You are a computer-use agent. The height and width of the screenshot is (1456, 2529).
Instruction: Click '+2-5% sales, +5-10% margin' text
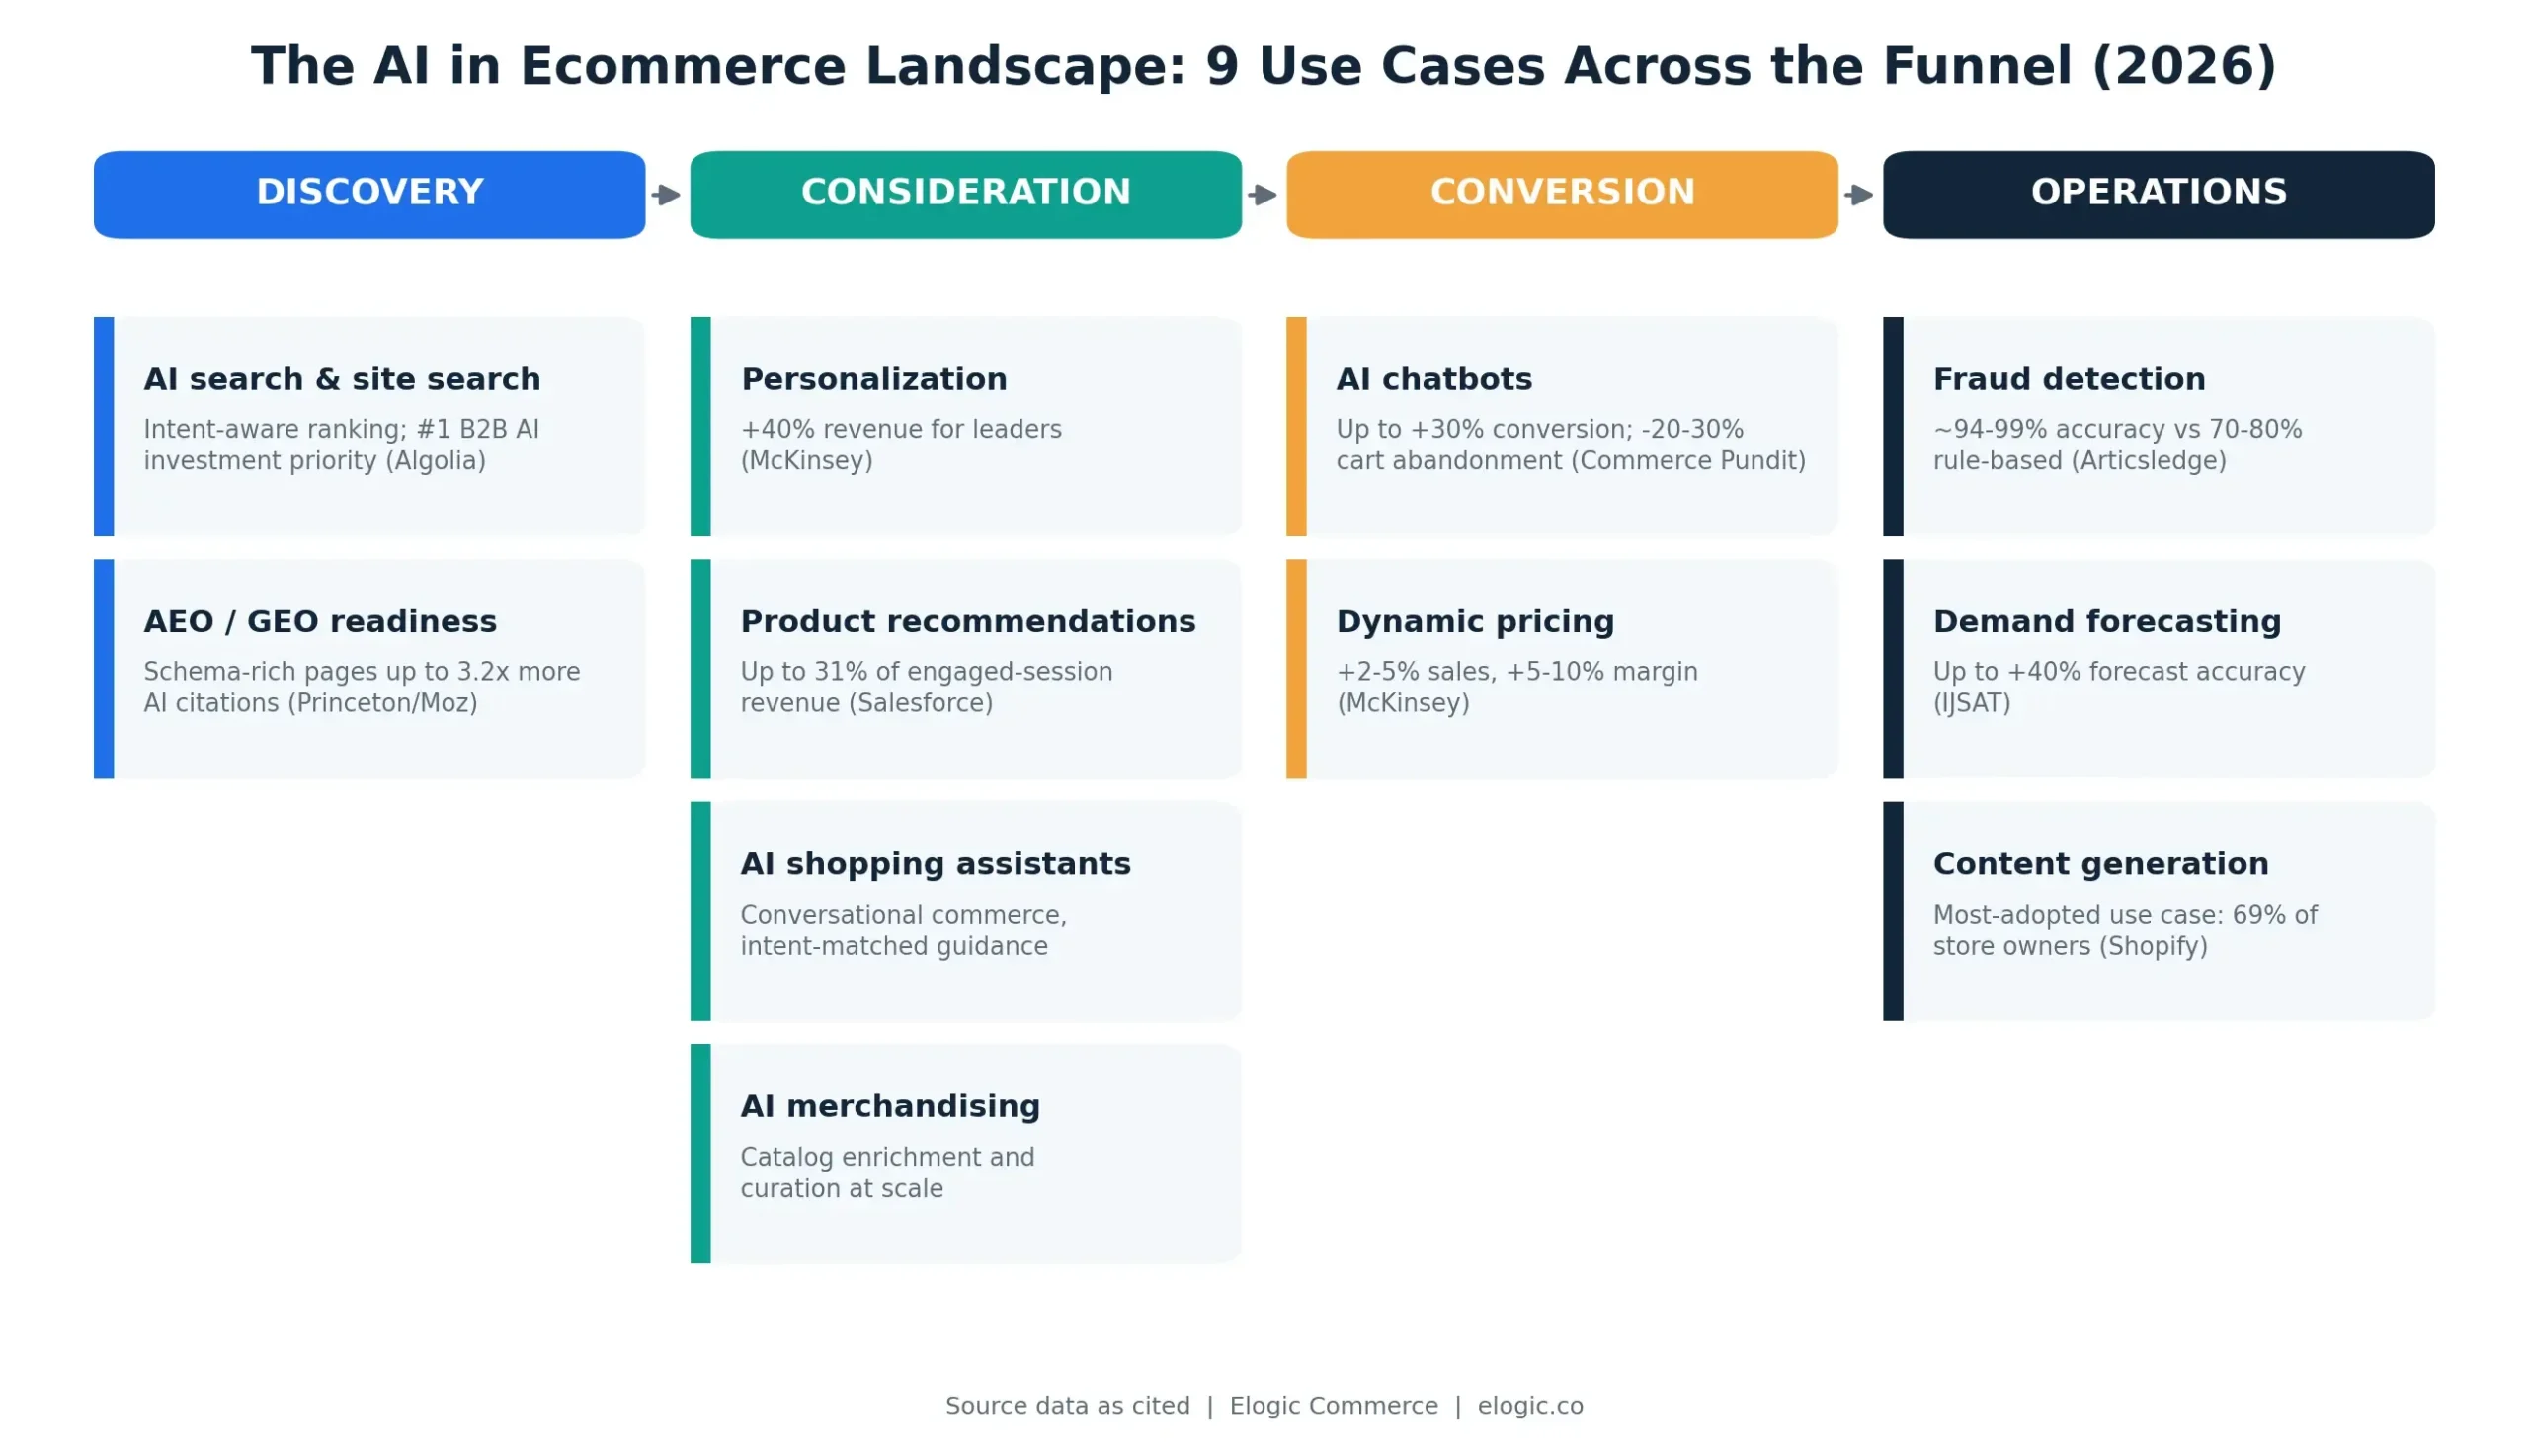pyautogui.click(x=1516, y=687)
